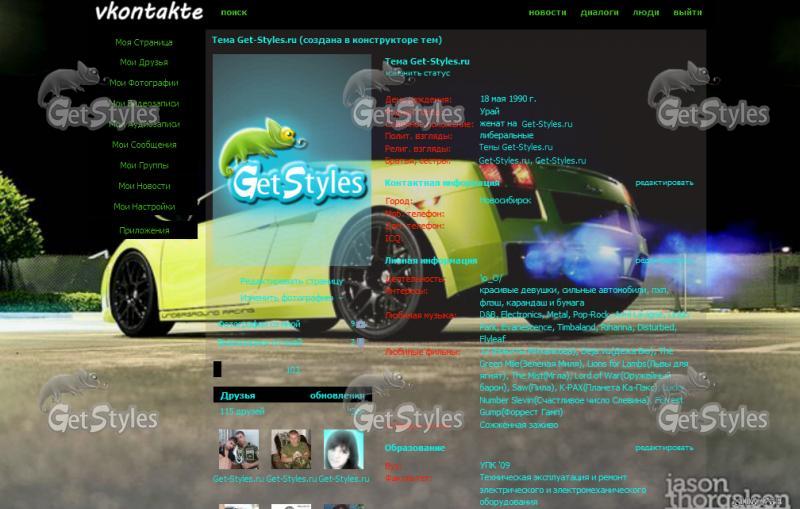Open Мои Фотографии in the sidebar
The width and height of the screenshot is (800, 509).
point(144,83)
